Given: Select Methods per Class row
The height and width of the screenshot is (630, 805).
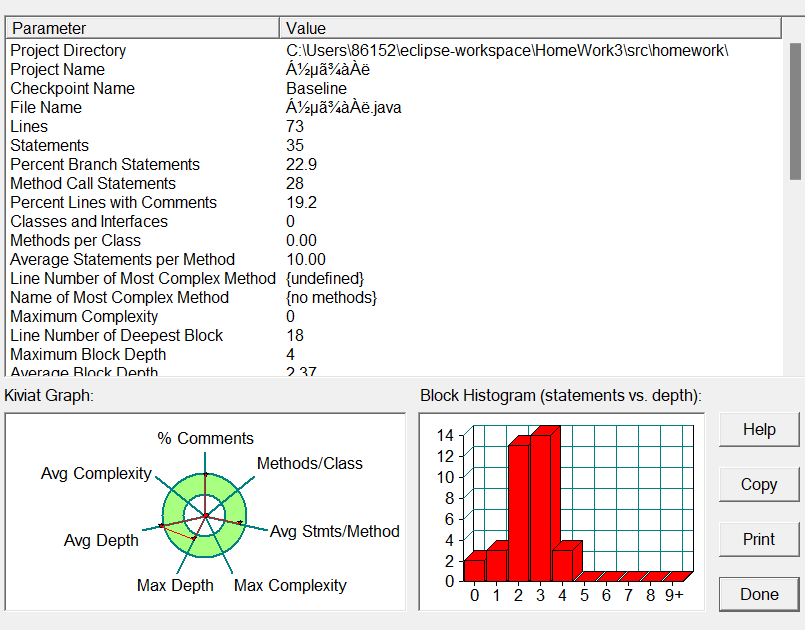Looking at the screenshot, I should [x=75, y=240].
